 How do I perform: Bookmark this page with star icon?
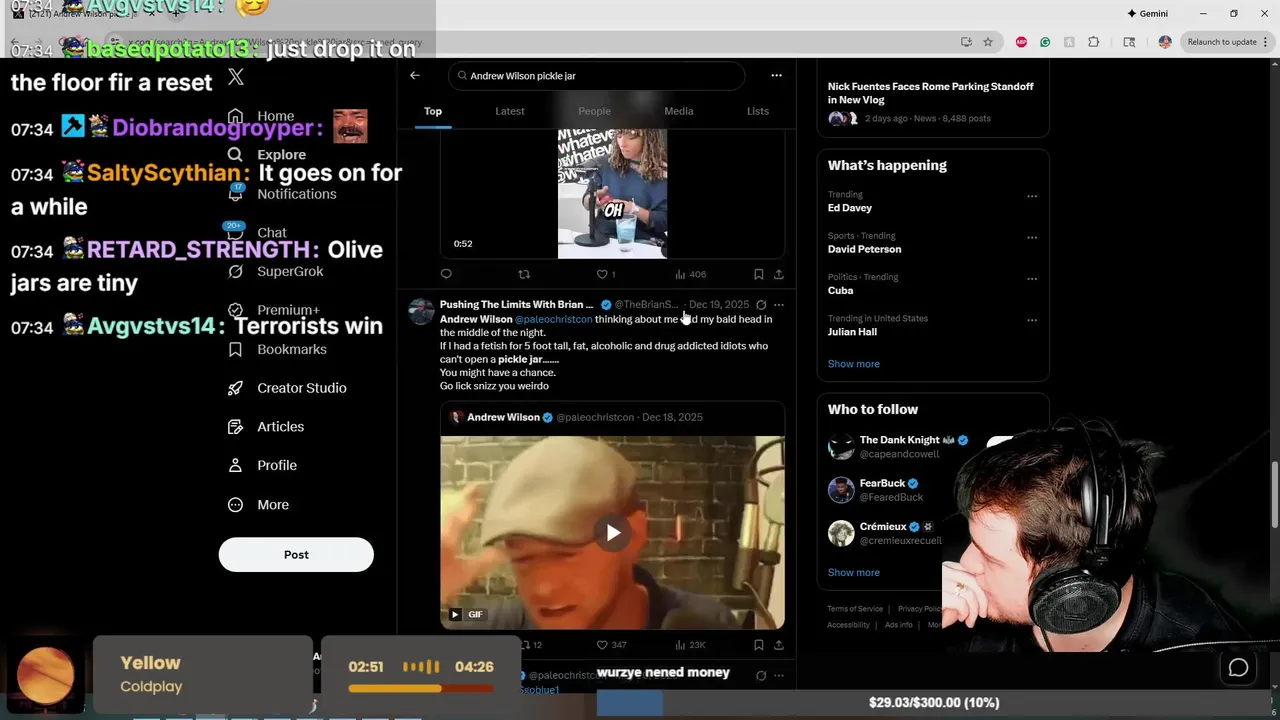(988, 42)
